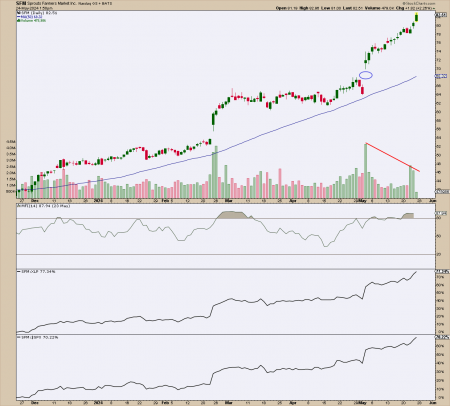Click the May date label on price axis
Screen dimensions: 450x406
(x=363, y=201)
